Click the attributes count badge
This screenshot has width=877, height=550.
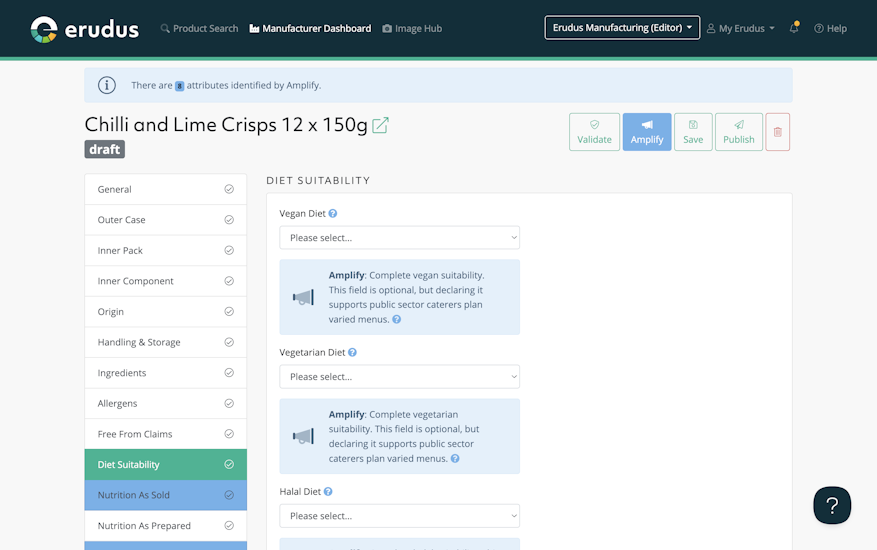point(180,86)
